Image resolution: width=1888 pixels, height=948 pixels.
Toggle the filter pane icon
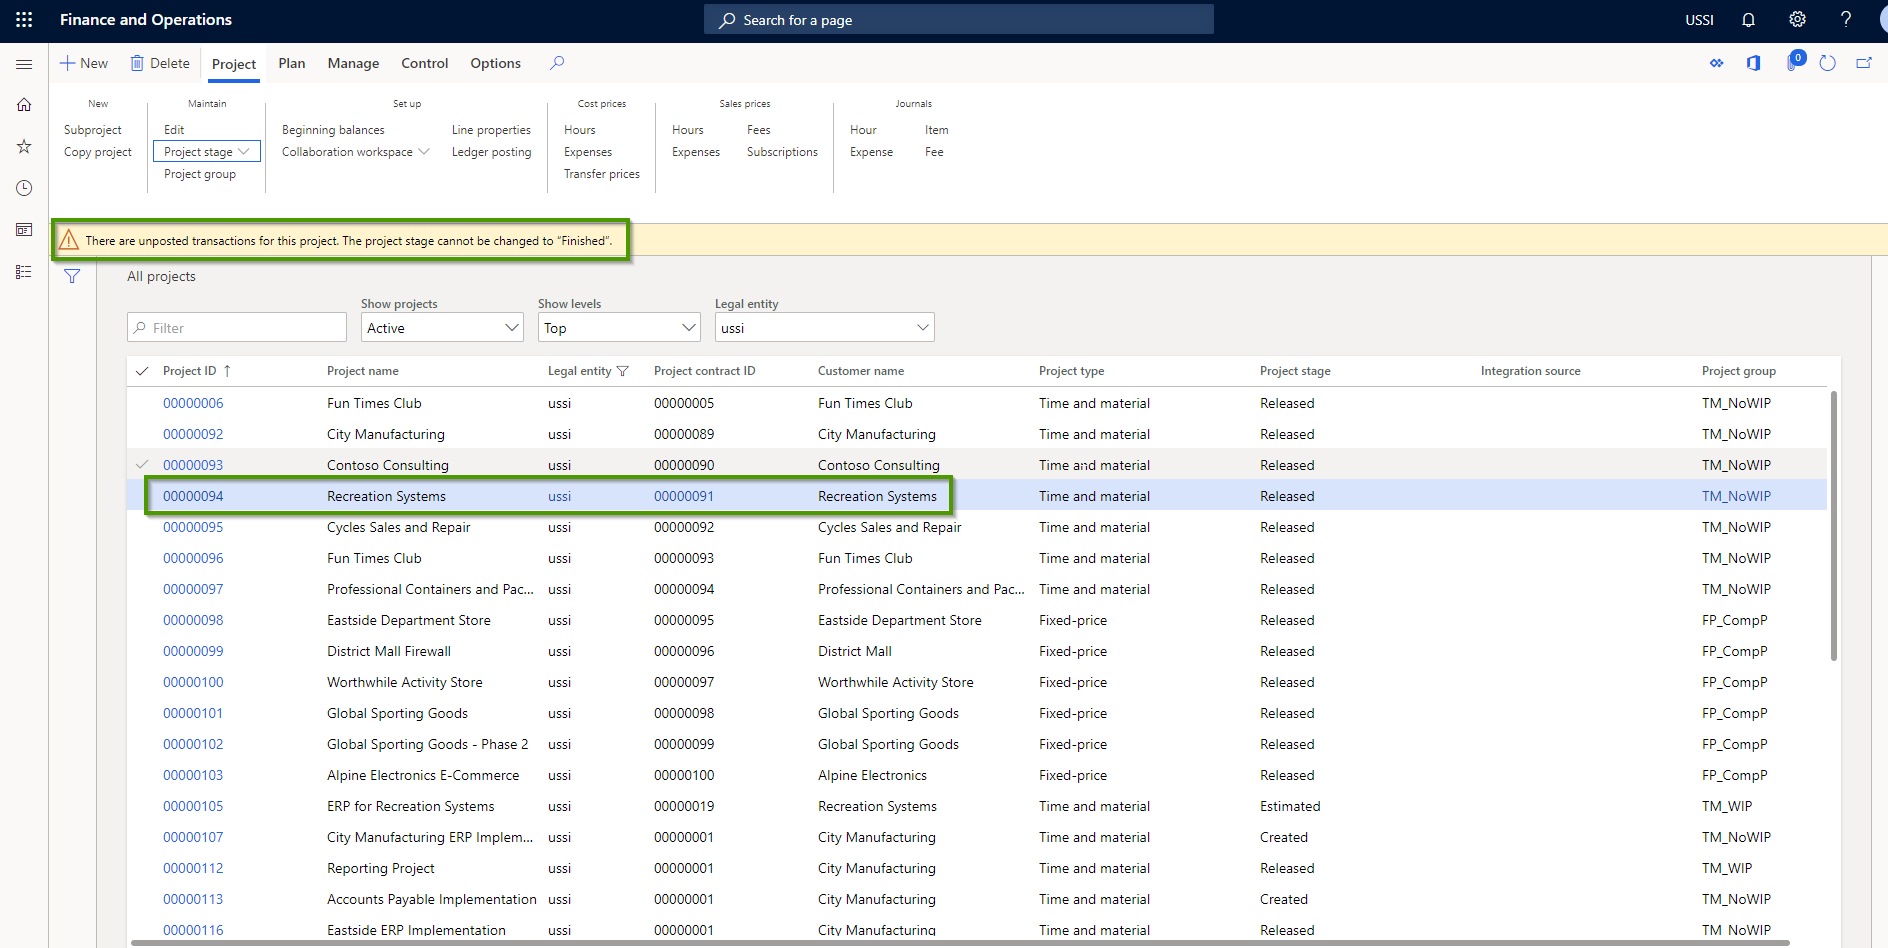(x=71, y=276)
